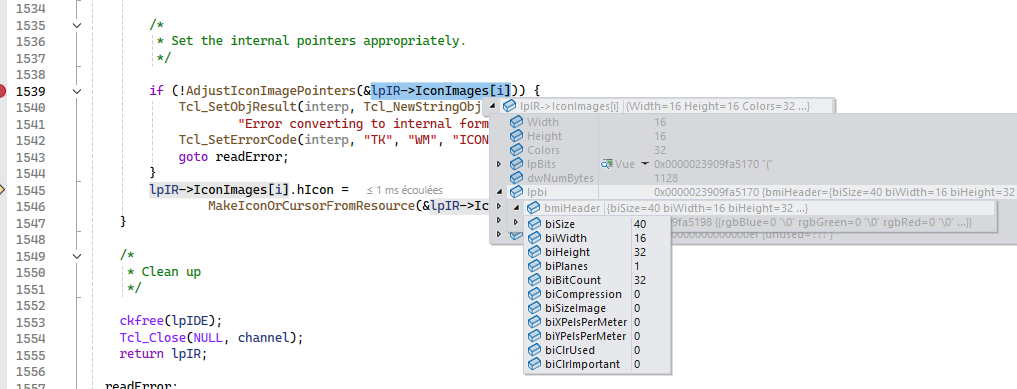
Task: Click line number 1553 in the gutter
Action: pos(30,322)
